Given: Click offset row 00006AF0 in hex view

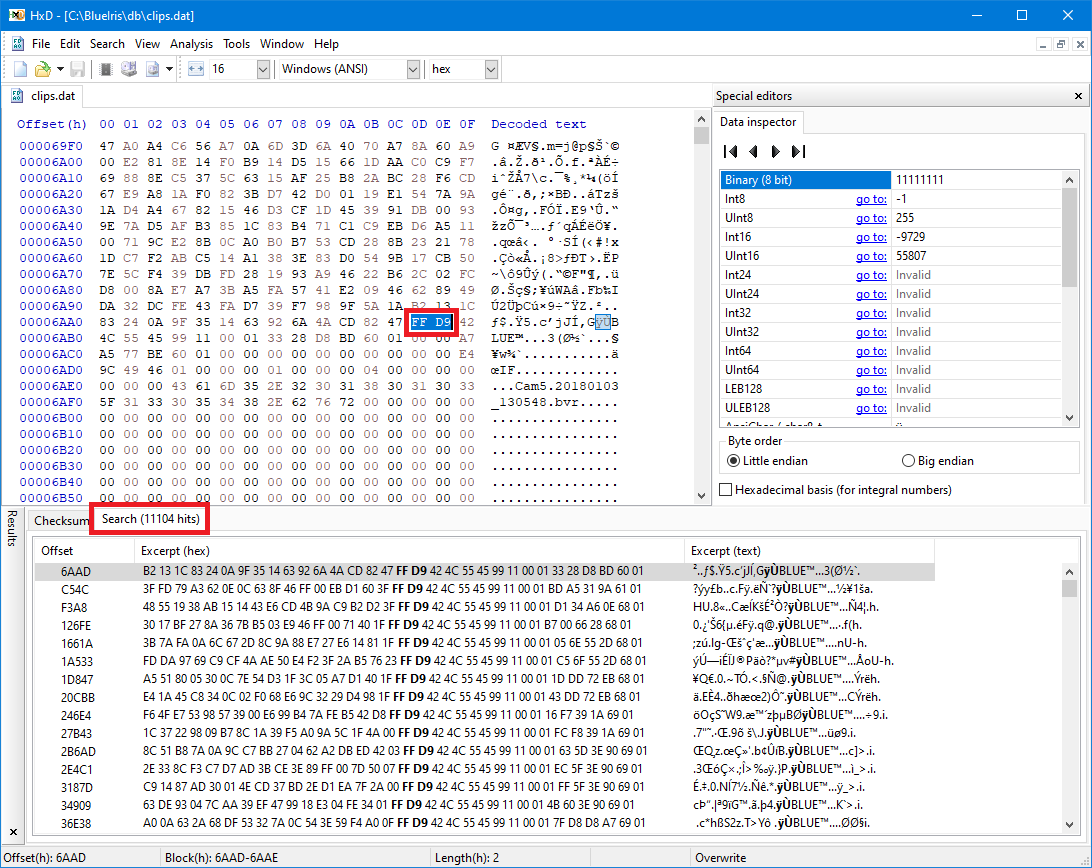Looking at the screenshot, I should (x=51, y=402).
